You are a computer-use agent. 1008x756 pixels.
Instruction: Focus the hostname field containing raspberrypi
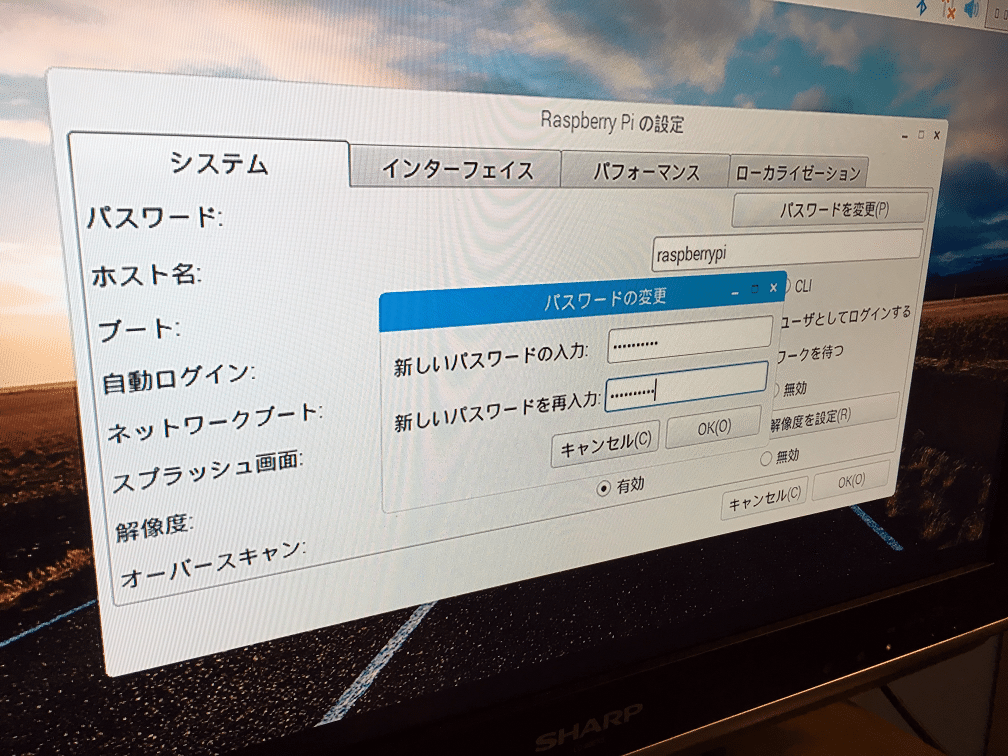pos(787,251)
